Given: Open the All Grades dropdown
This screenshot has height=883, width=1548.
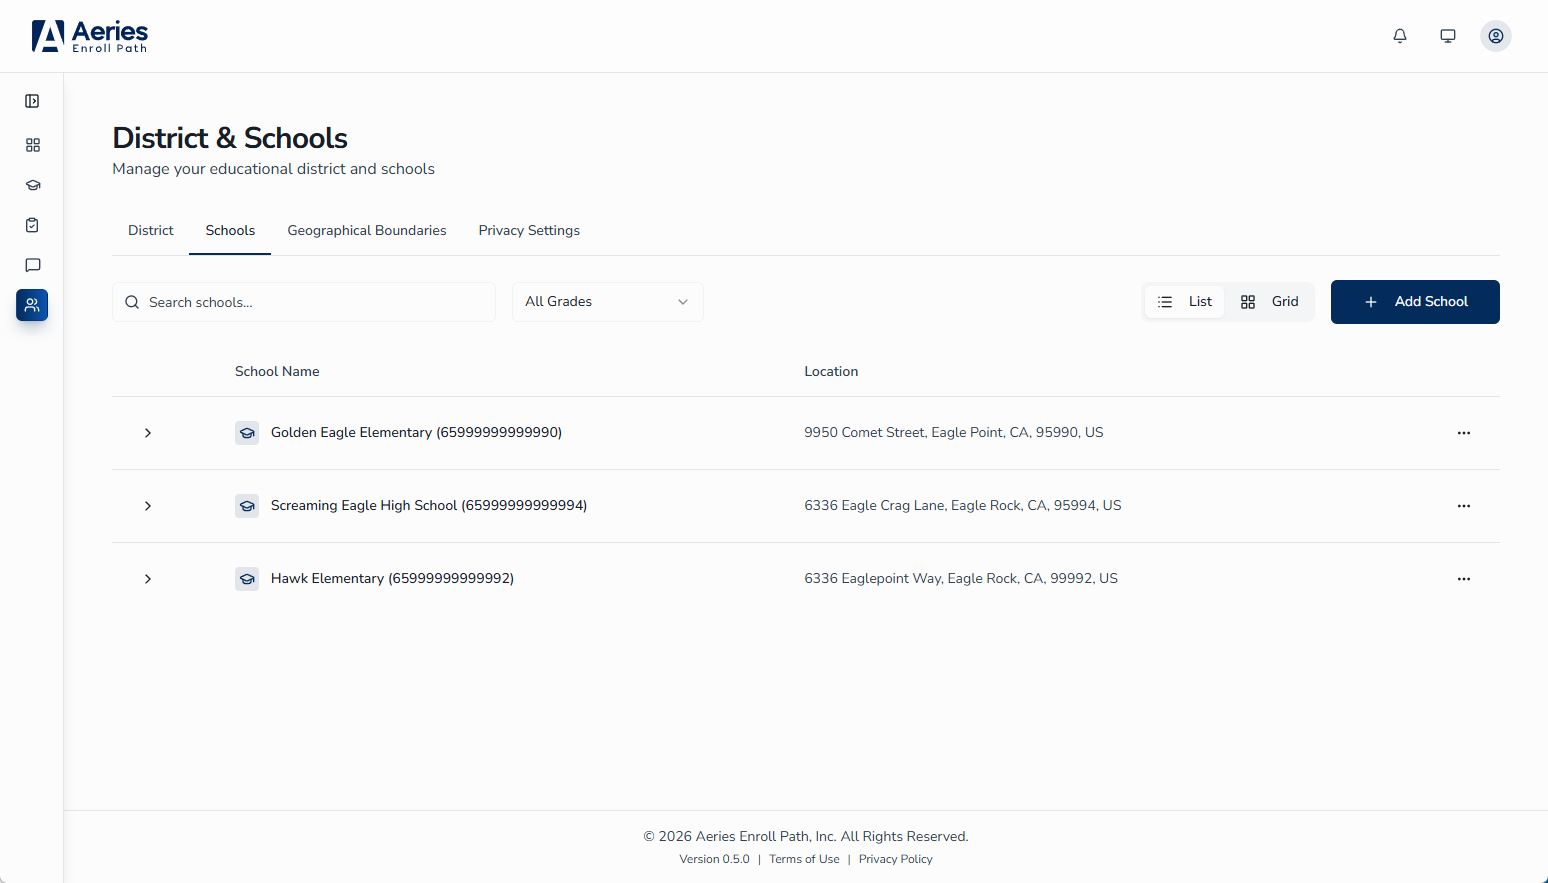Looking at the screenshot, I should point(608,302).
